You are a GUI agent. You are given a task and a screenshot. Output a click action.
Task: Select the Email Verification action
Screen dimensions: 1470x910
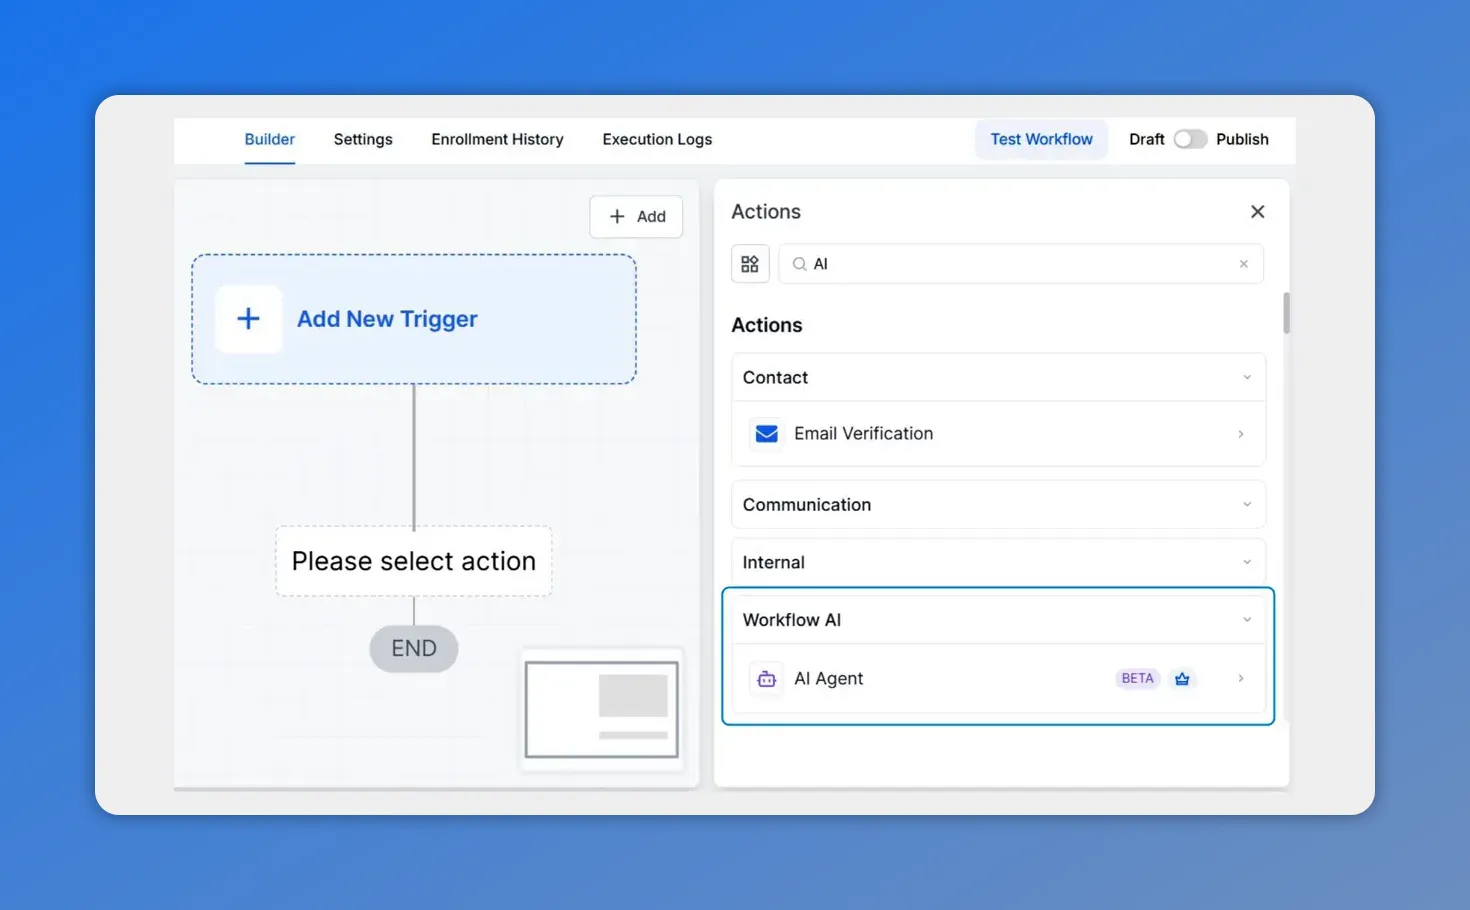1000,433
